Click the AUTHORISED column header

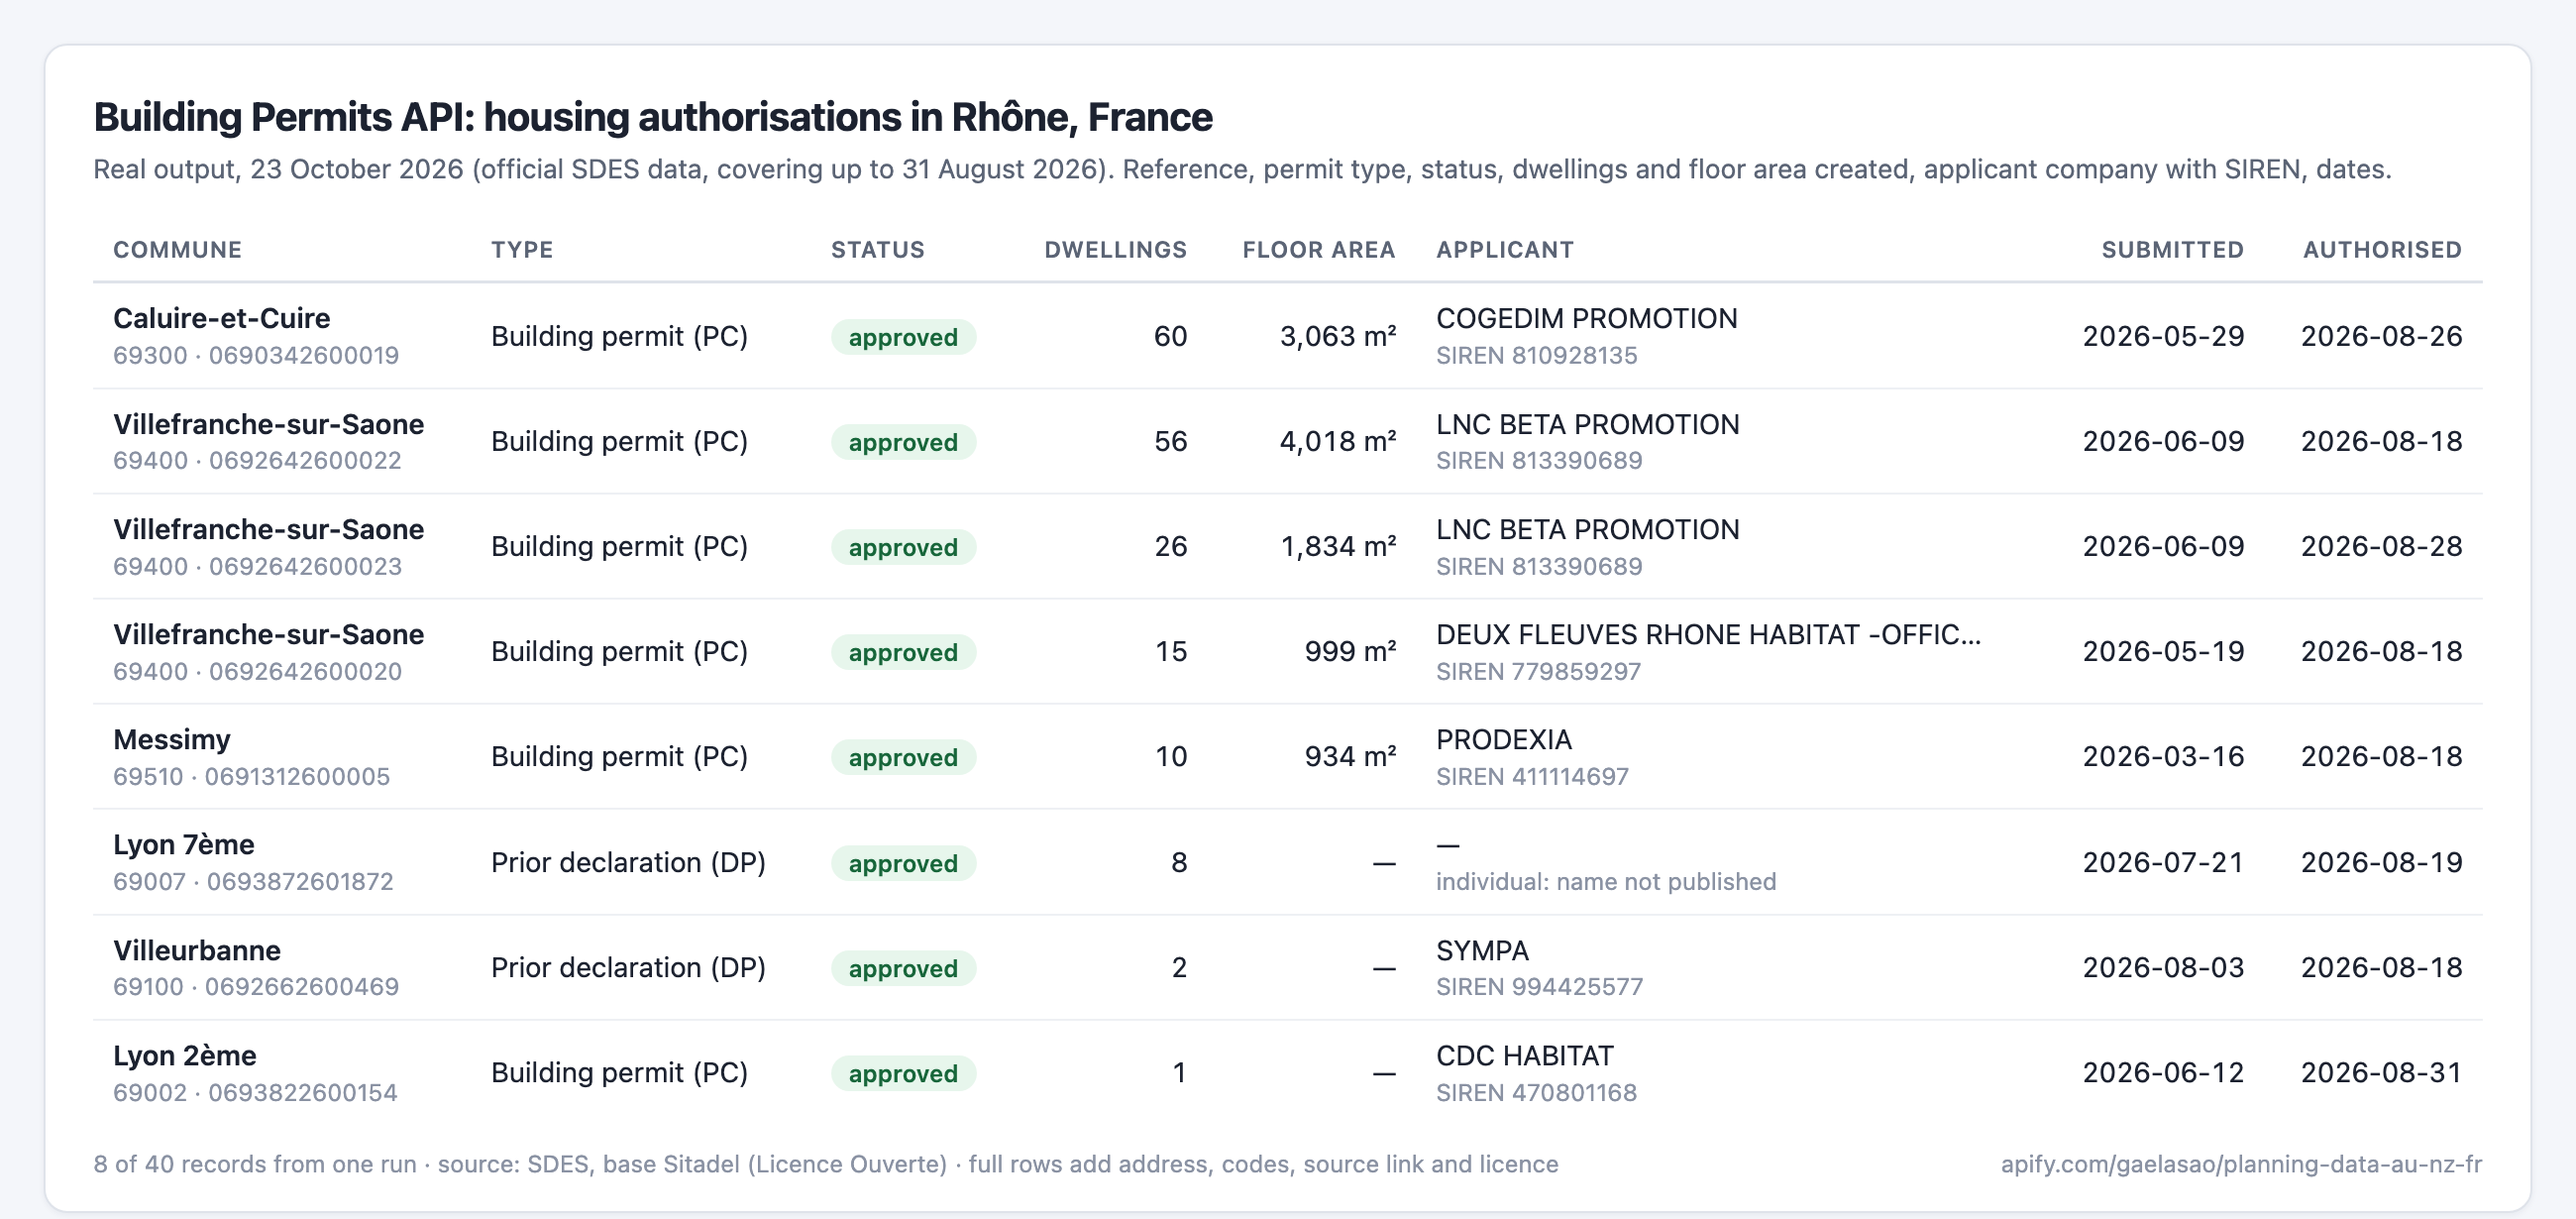pos(2383,250)
